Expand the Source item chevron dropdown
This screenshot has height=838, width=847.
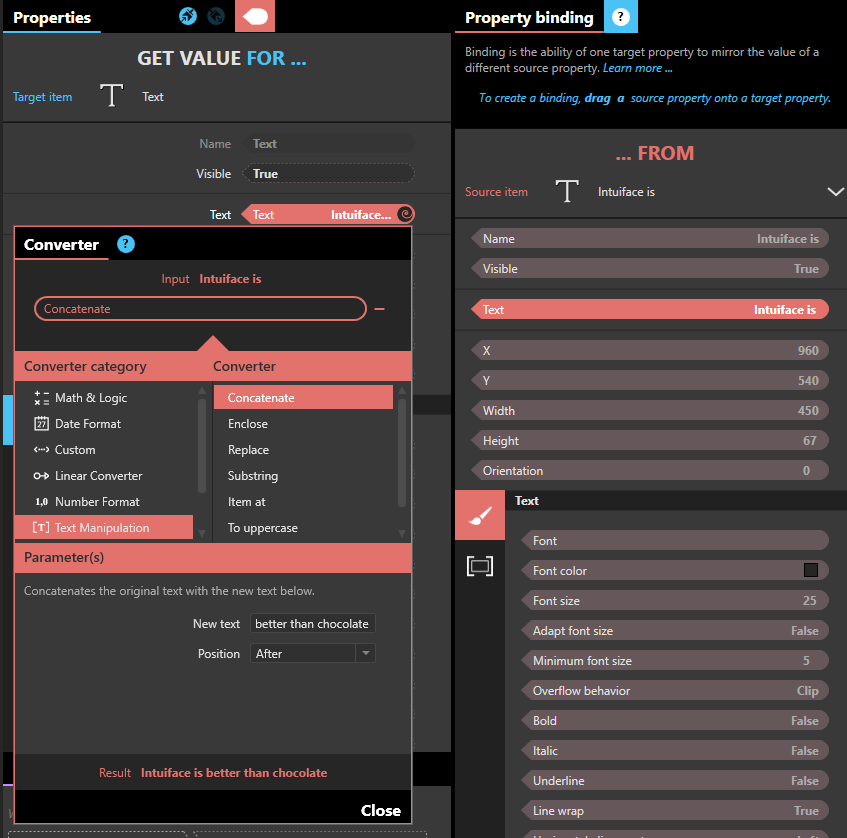tap(835, 192)
